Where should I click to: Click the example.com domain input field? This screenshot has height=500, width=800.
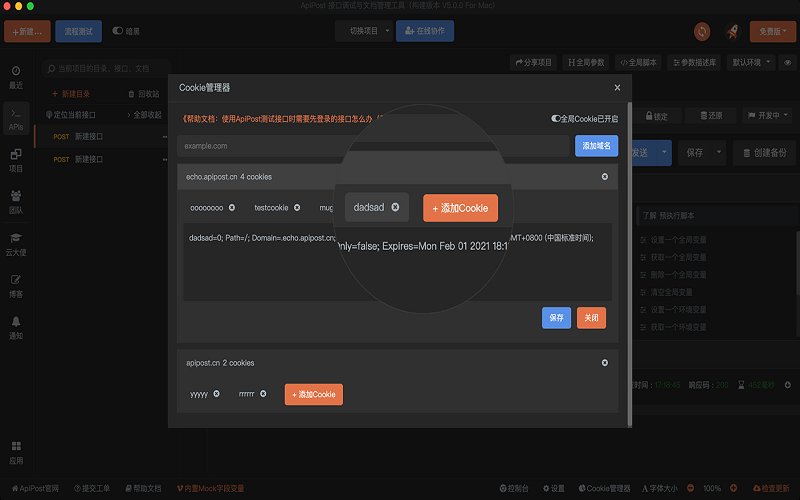click(373, 146)
